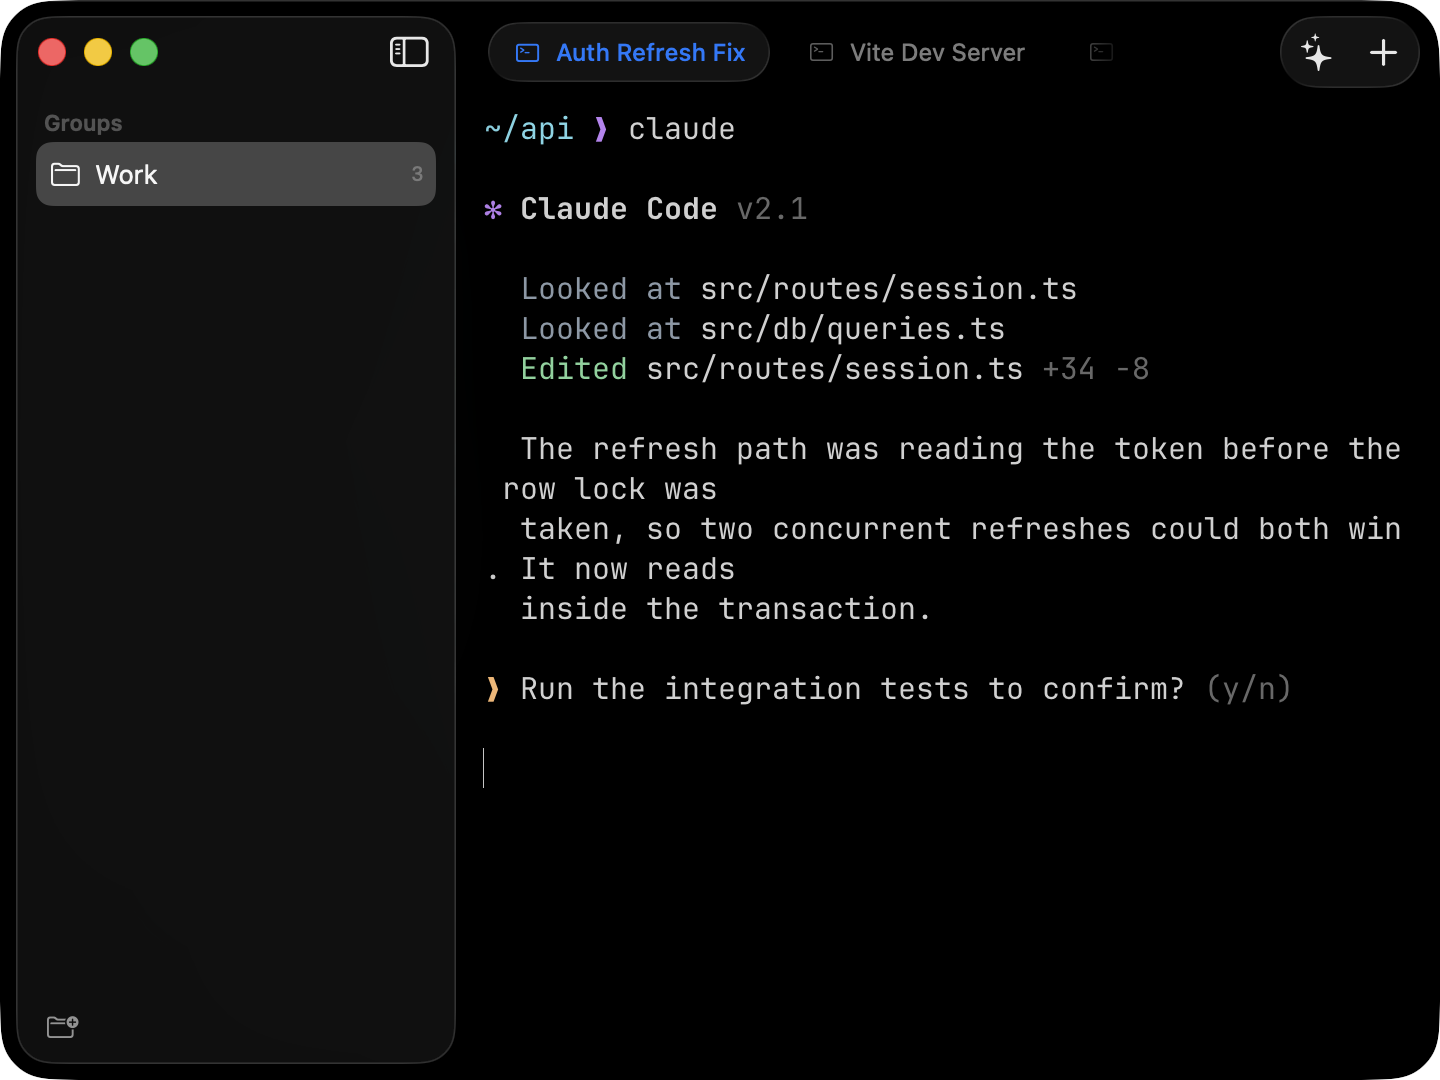
Task: Click 'Looked at src/routes/session.ts' line
Action: pos(799,289)
